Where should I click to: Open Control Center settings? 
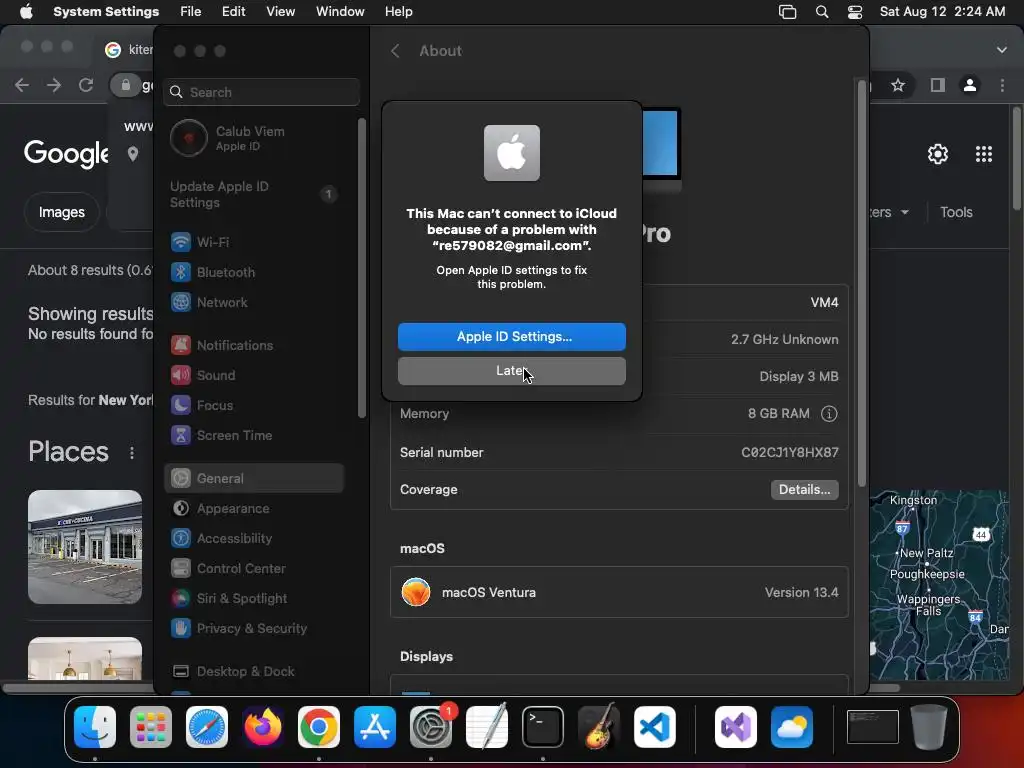click(x=255, y=569)
